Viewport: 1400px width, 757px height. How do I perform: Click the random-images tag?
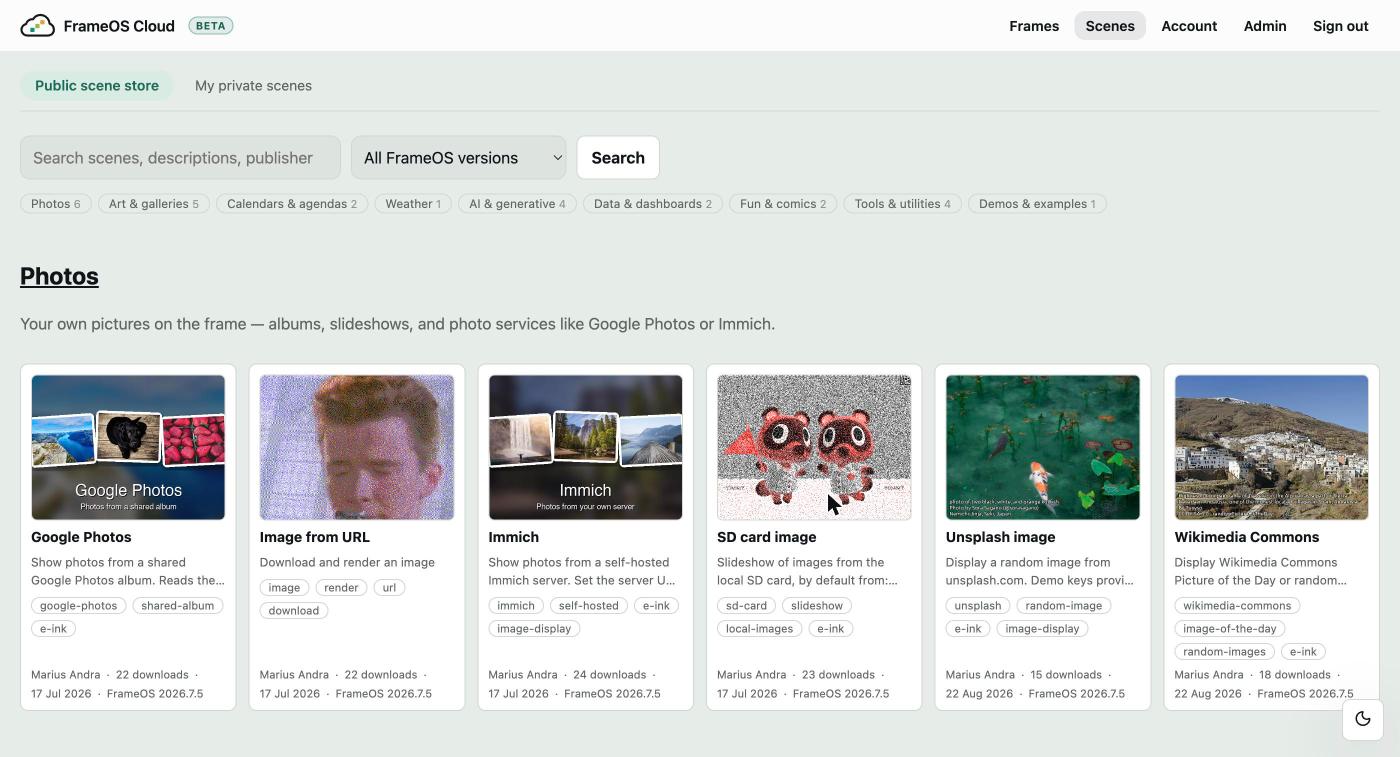pyautogui.click(x=1224, y=652)
